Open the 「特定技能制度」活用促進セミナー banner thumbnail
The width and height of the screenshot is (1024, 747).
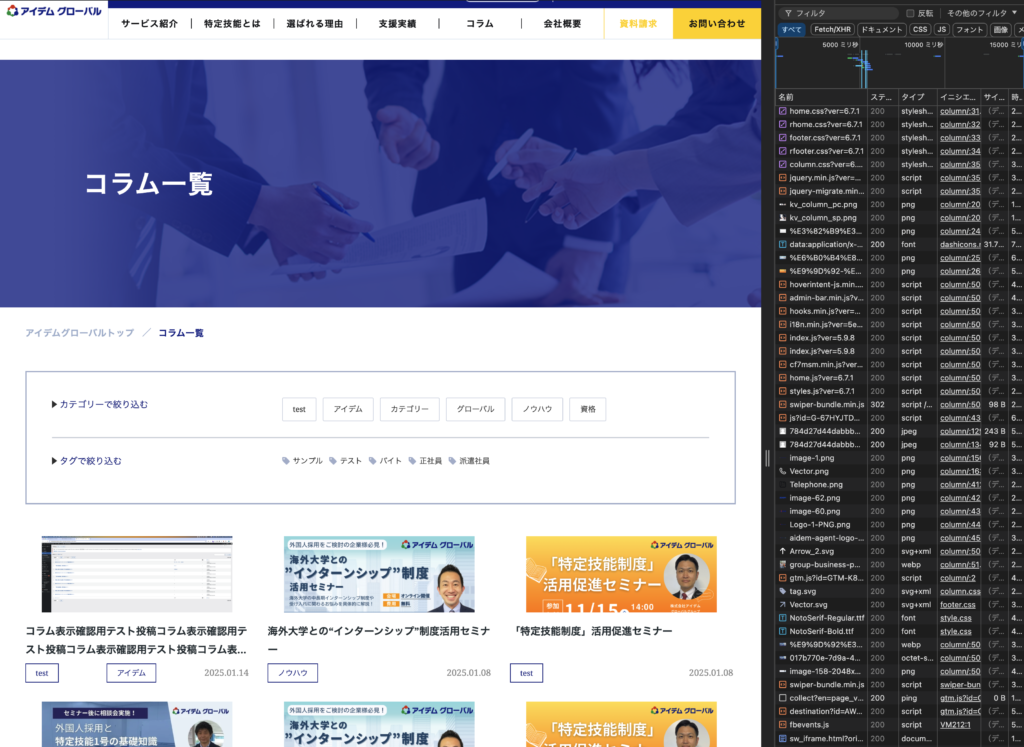(x=621, y=574)
